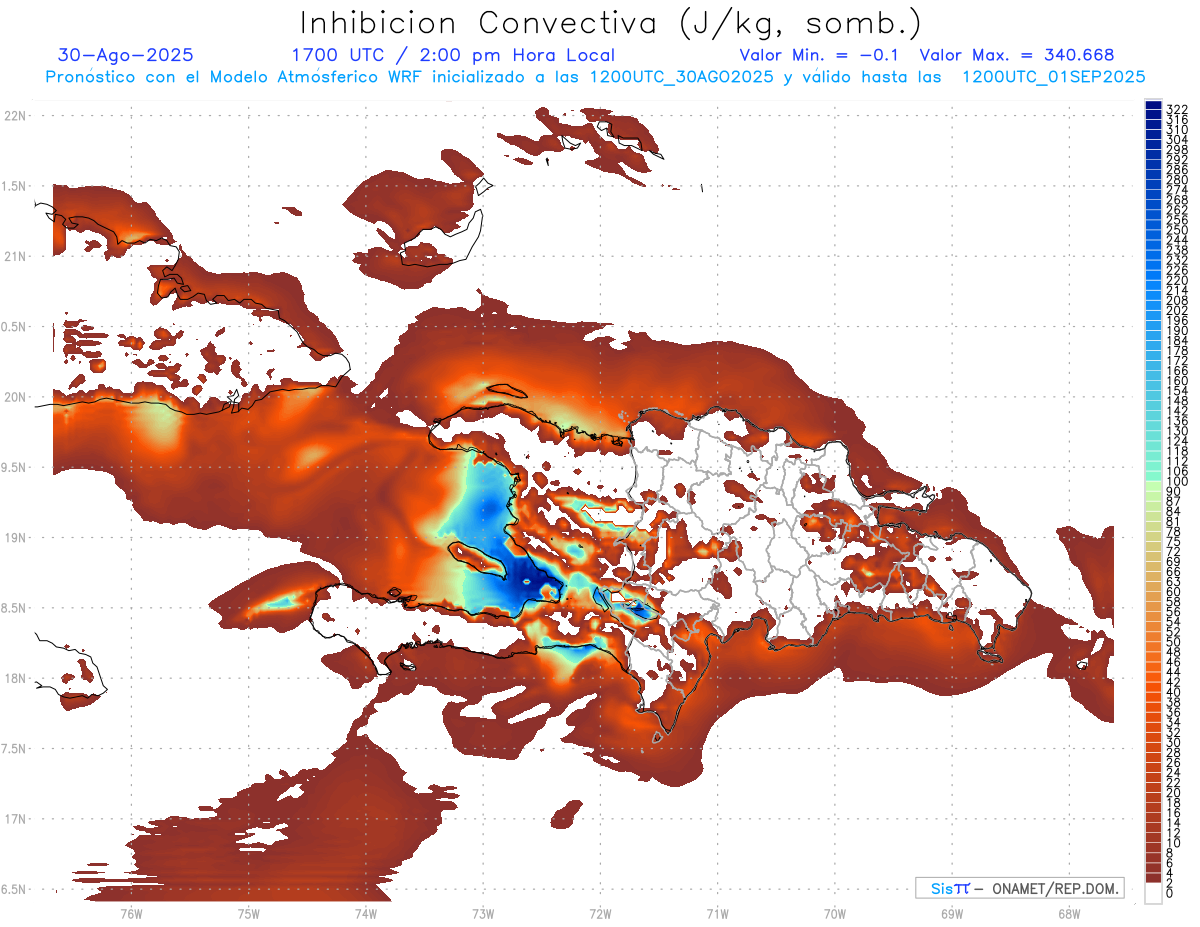Click the '76W' longitude label

click(131, 913)
